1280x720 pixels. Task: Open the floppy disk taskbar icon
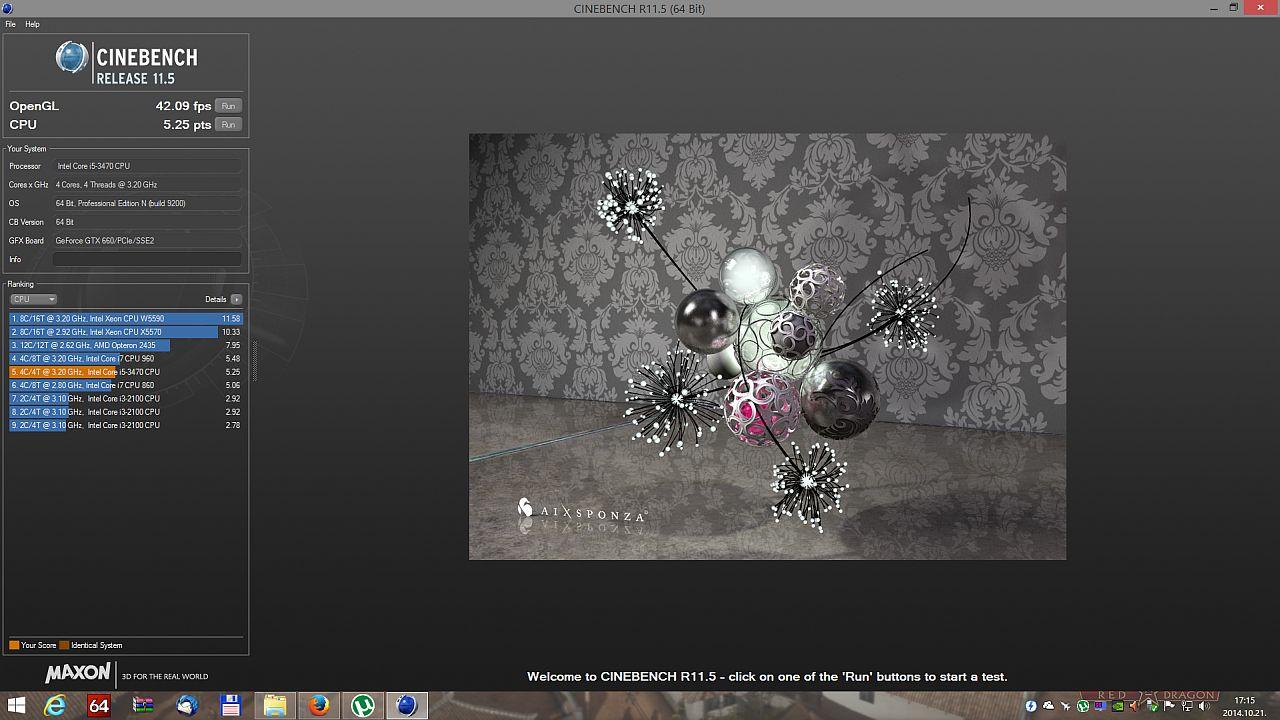(x=231, y=706)
